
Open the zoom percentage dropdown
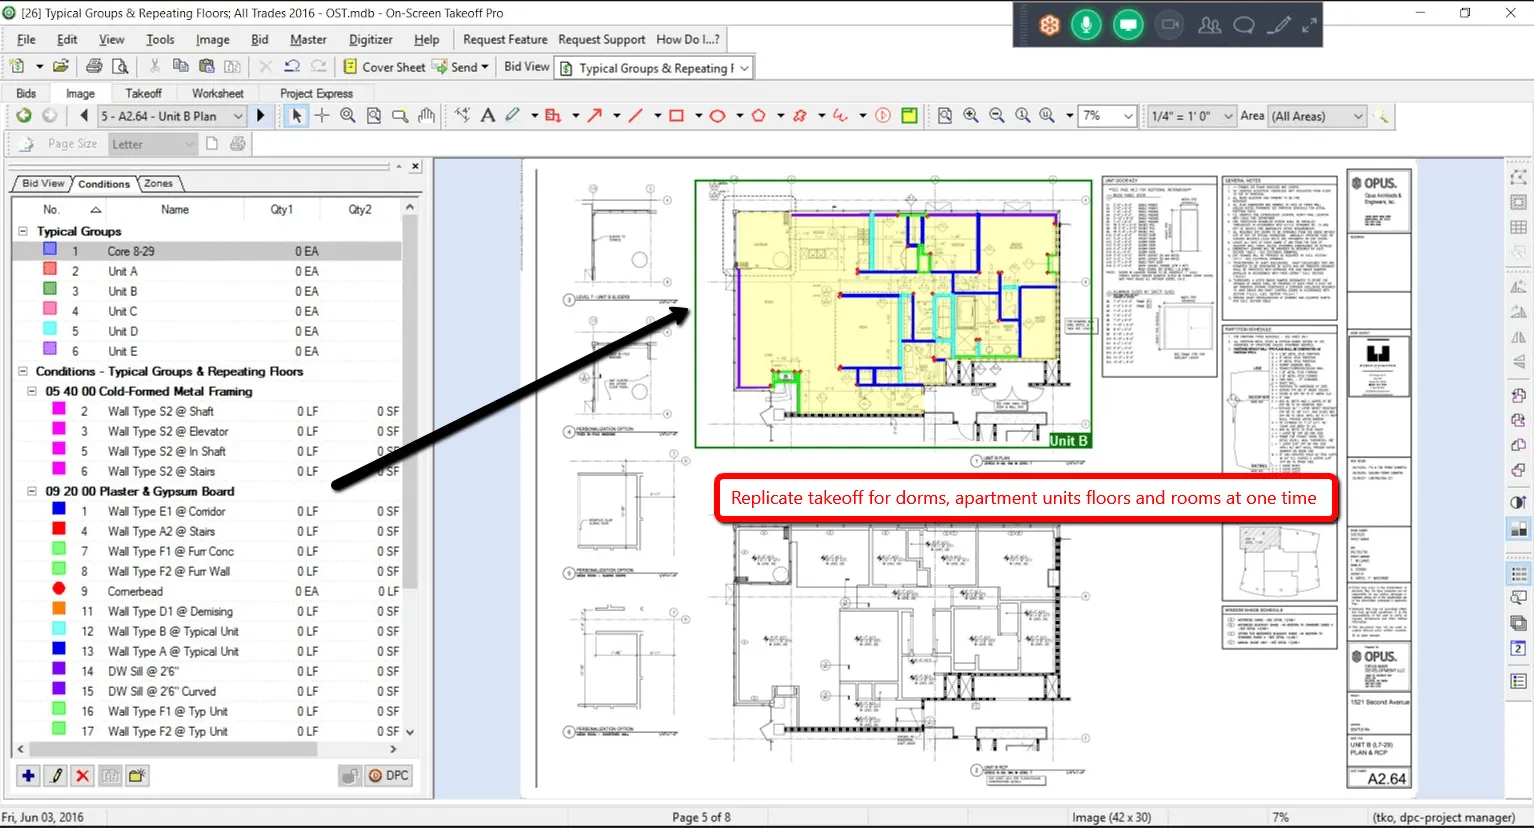tap(1128, 116)
